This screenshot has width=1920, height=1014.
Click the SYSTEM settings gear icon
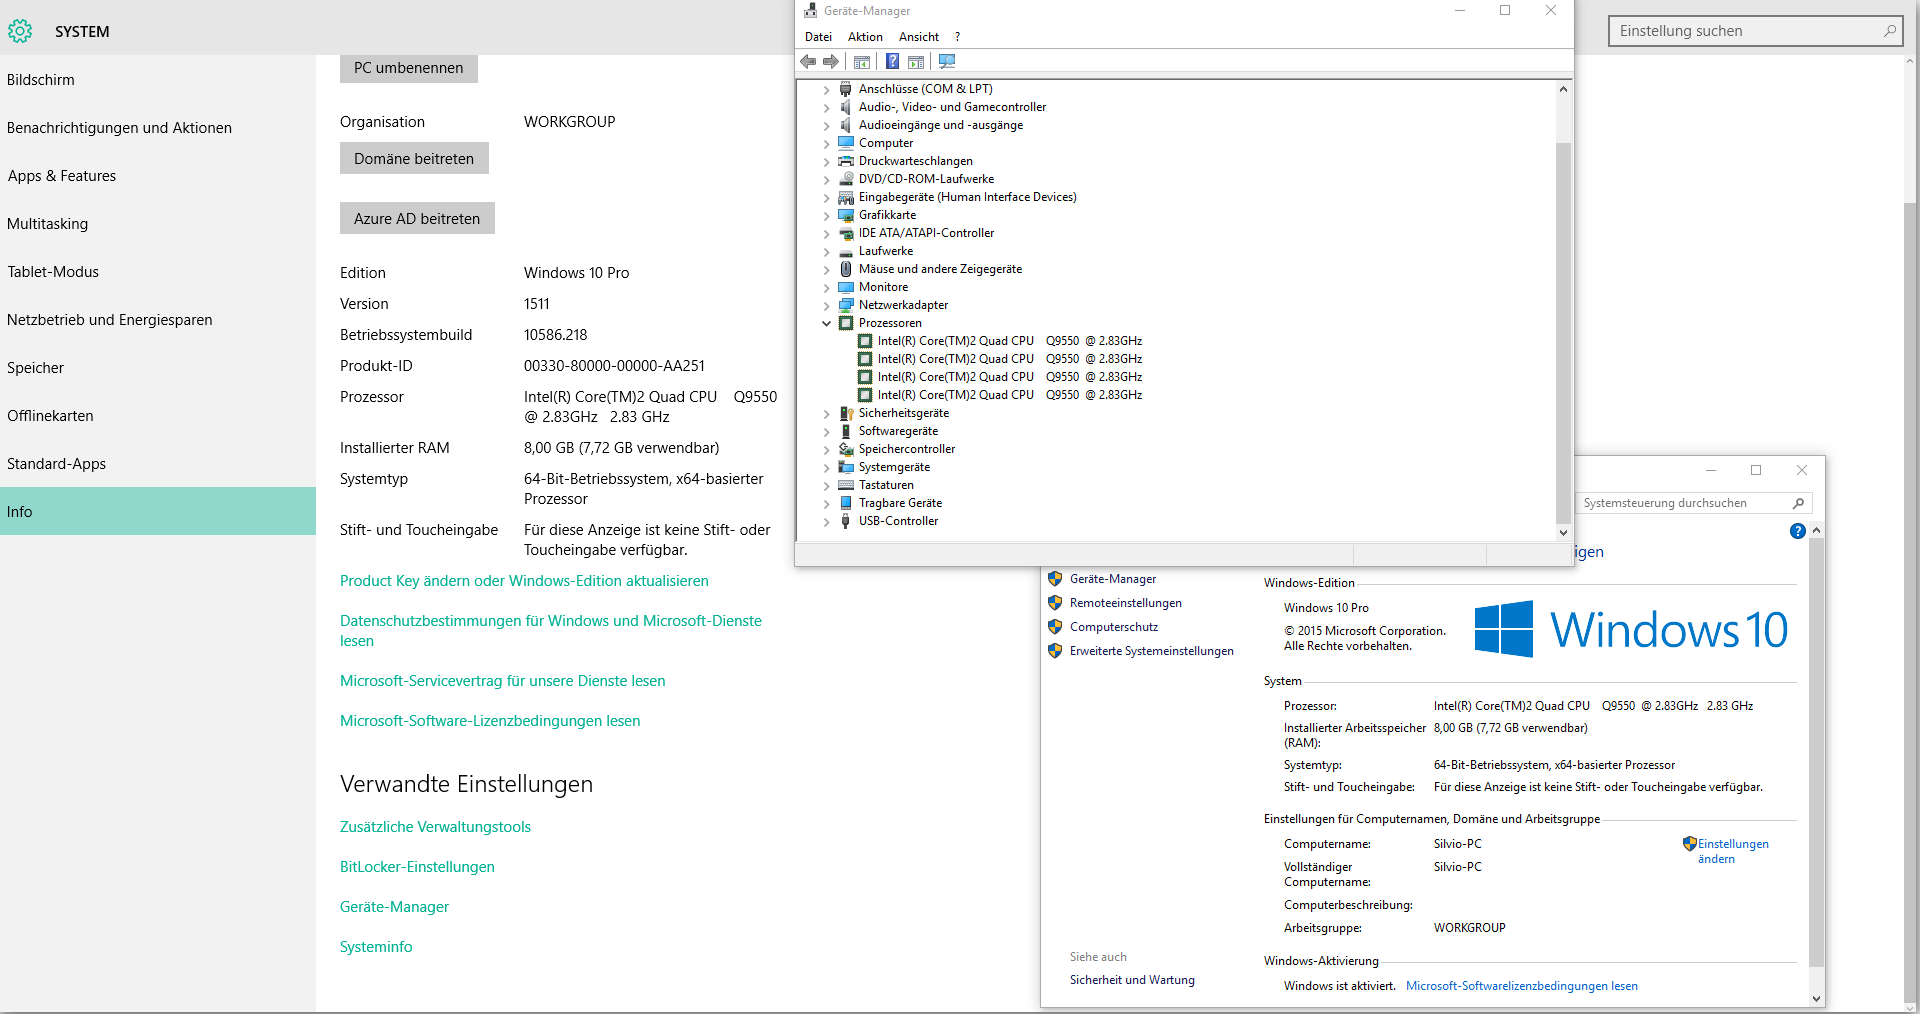click(x=20, y=32)
